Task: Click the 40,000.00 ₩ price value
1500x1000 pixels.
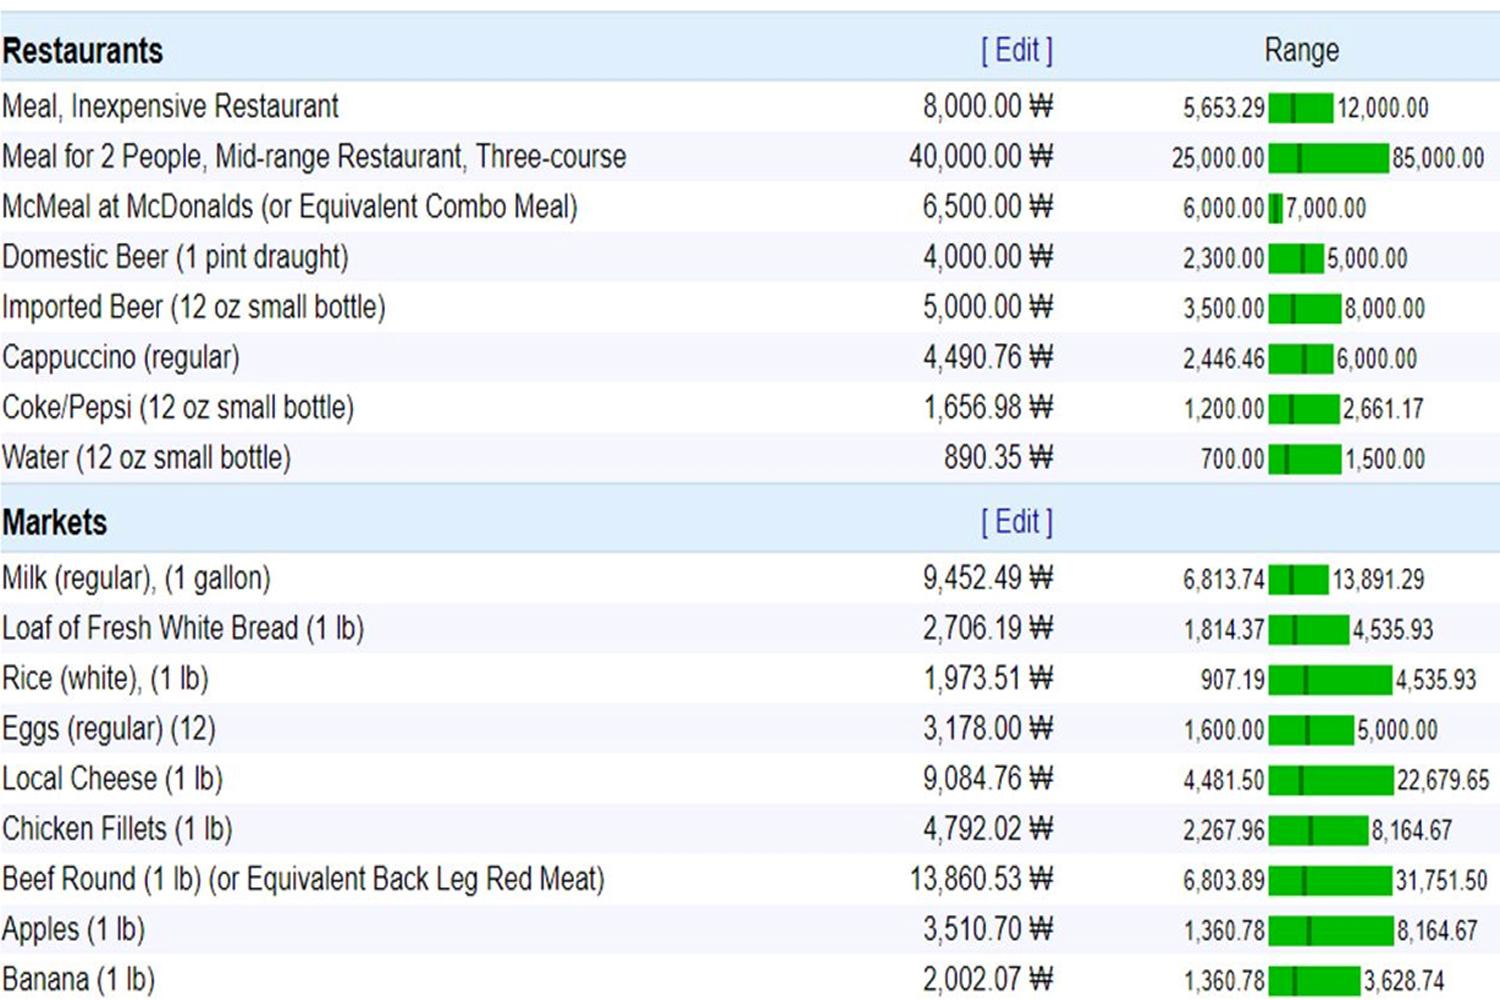Action: pos(981,157)
